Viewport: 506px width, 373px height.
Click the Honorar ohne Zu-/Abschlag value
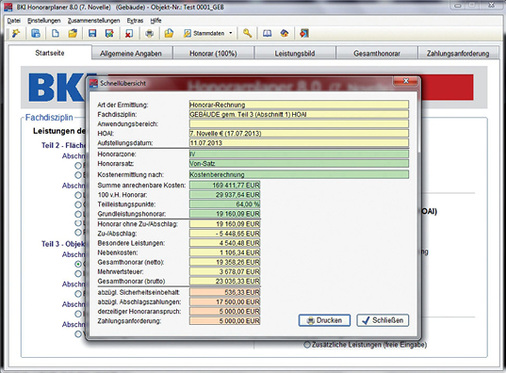click(x=225, y=224)
